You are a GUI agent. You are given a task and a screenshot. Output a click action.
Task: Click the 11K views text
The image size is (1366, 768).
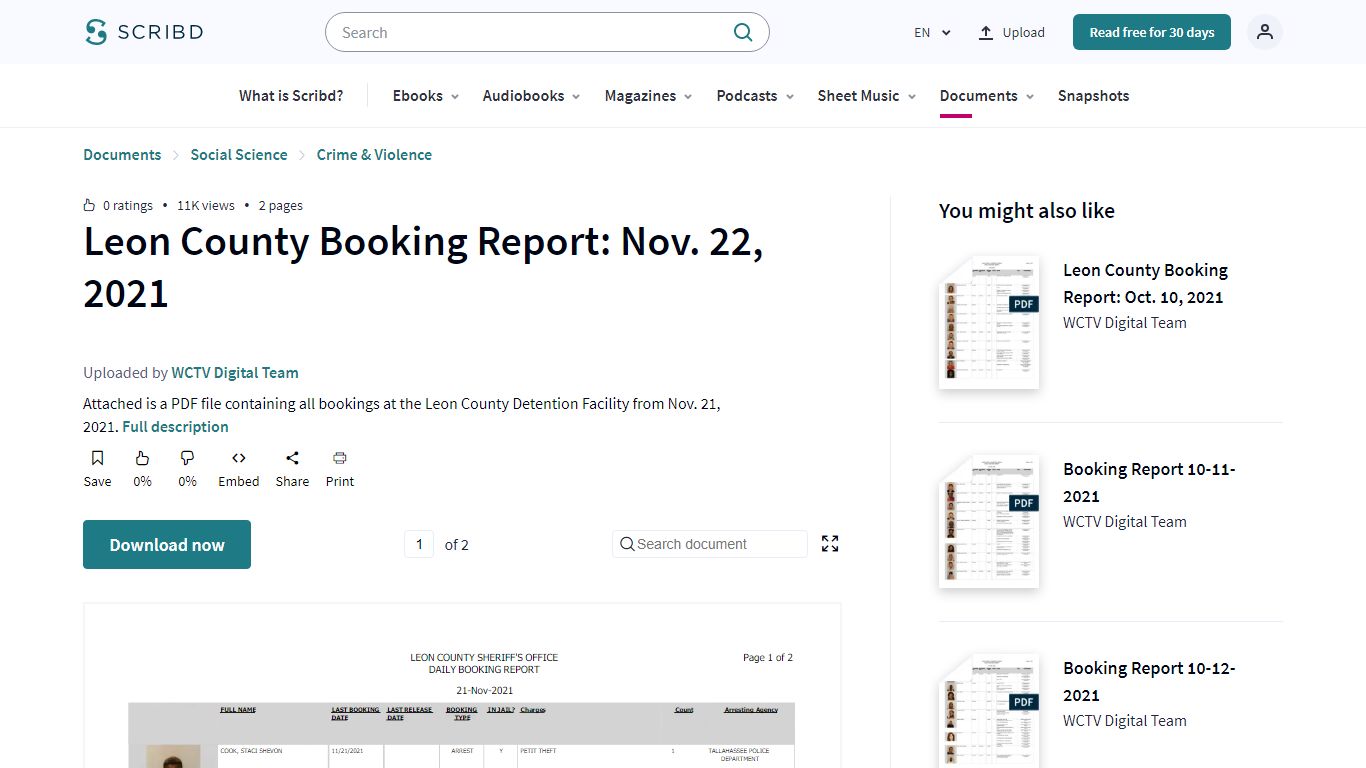(206, 205)
